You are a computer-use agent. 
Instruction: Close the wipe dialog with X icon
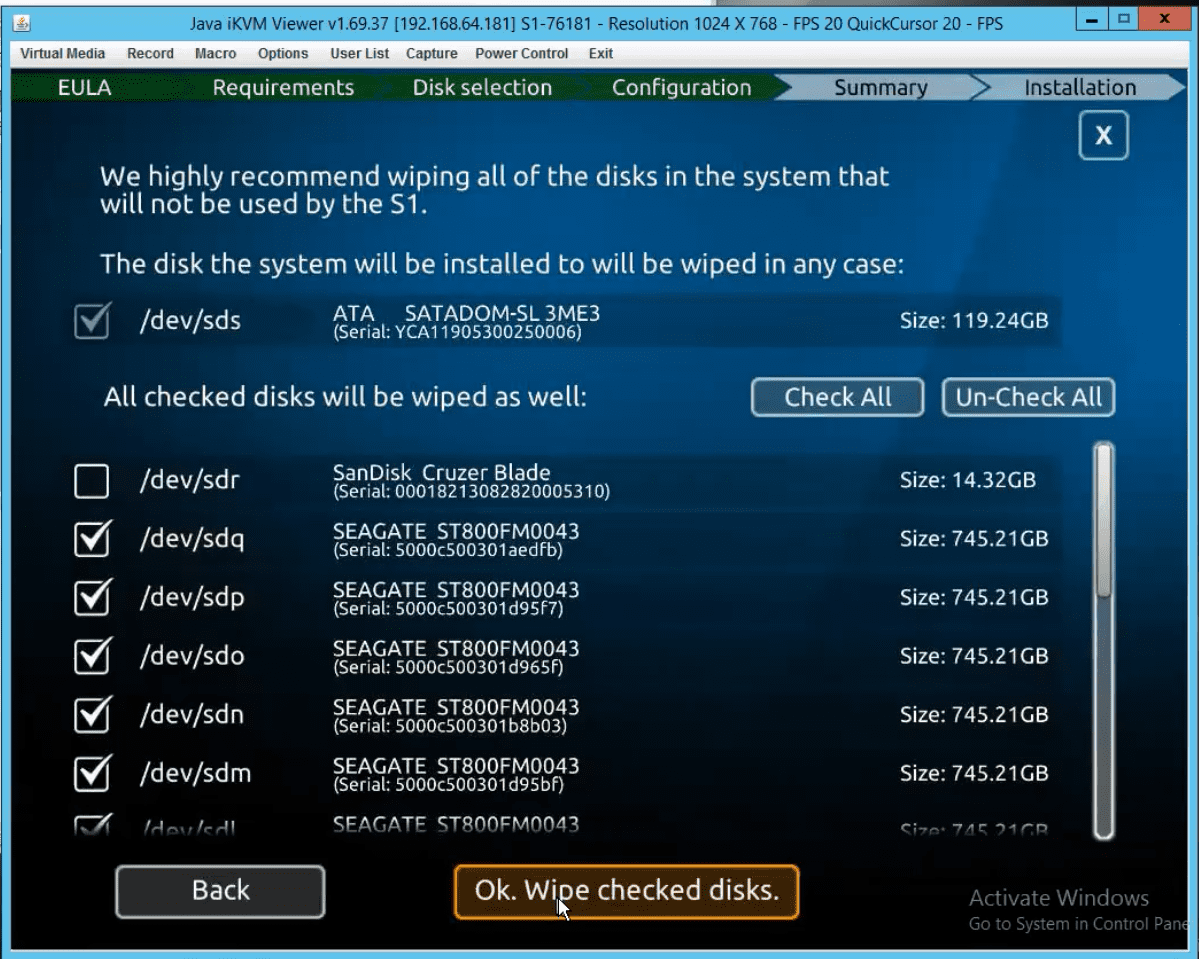click(x=1103, y=136)
